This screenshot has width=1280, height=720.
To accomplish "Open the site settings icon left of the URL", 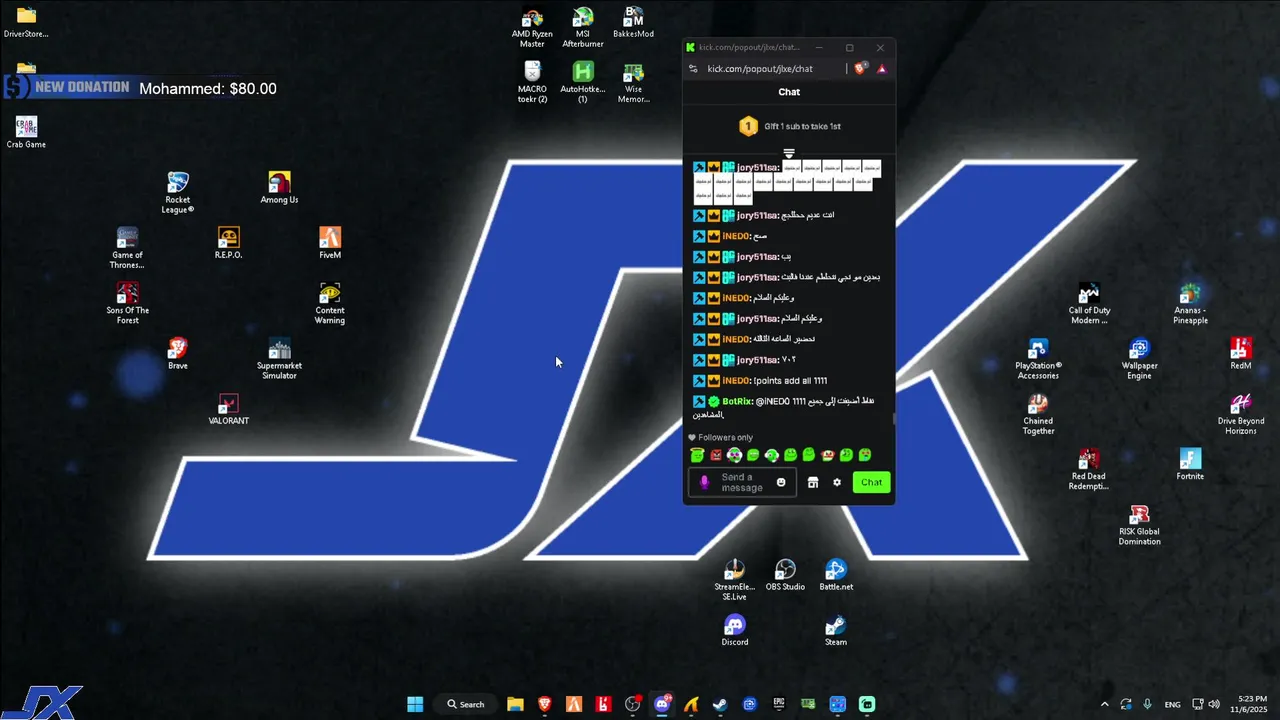I will coord(693,69).
